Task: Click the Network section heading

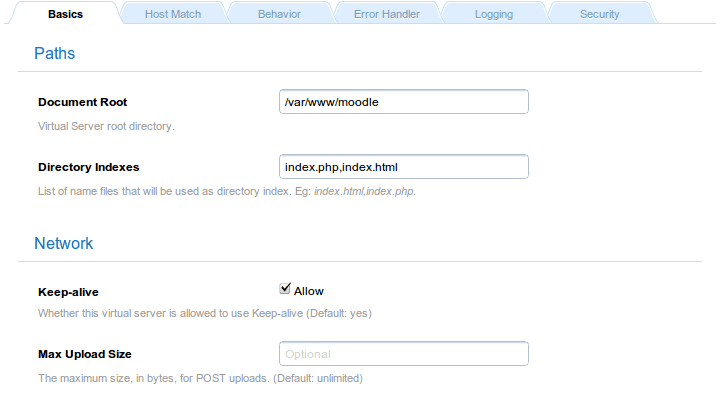Action: pos(64,243)
